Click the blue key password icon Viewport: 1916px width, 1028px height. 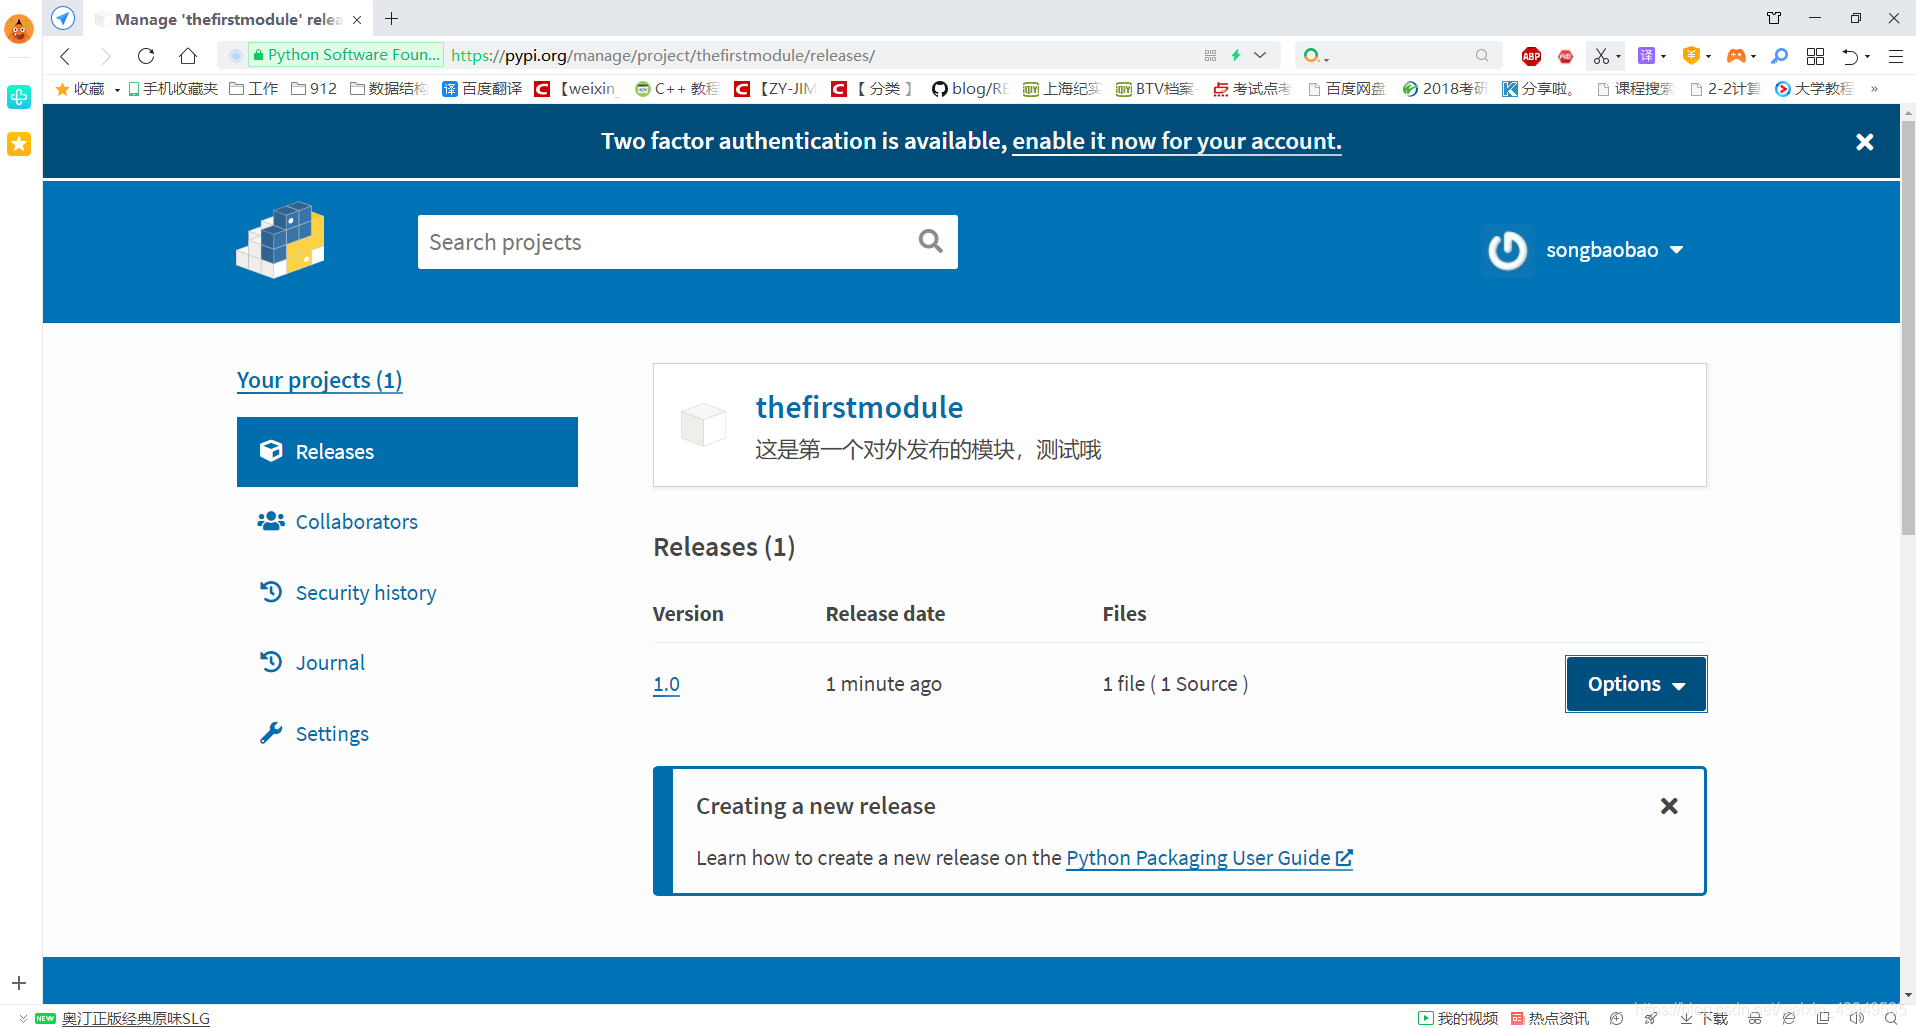coord(1779,56)
